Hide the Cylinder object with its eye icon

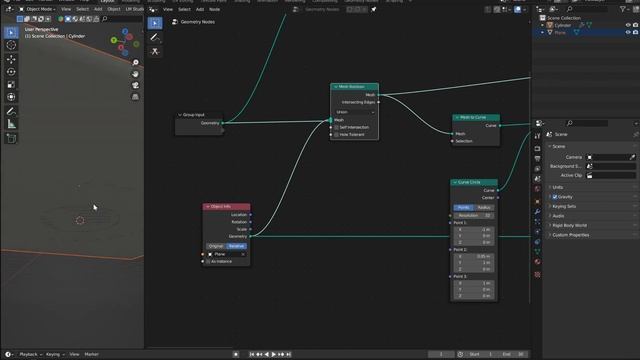(x=628, y=25)
